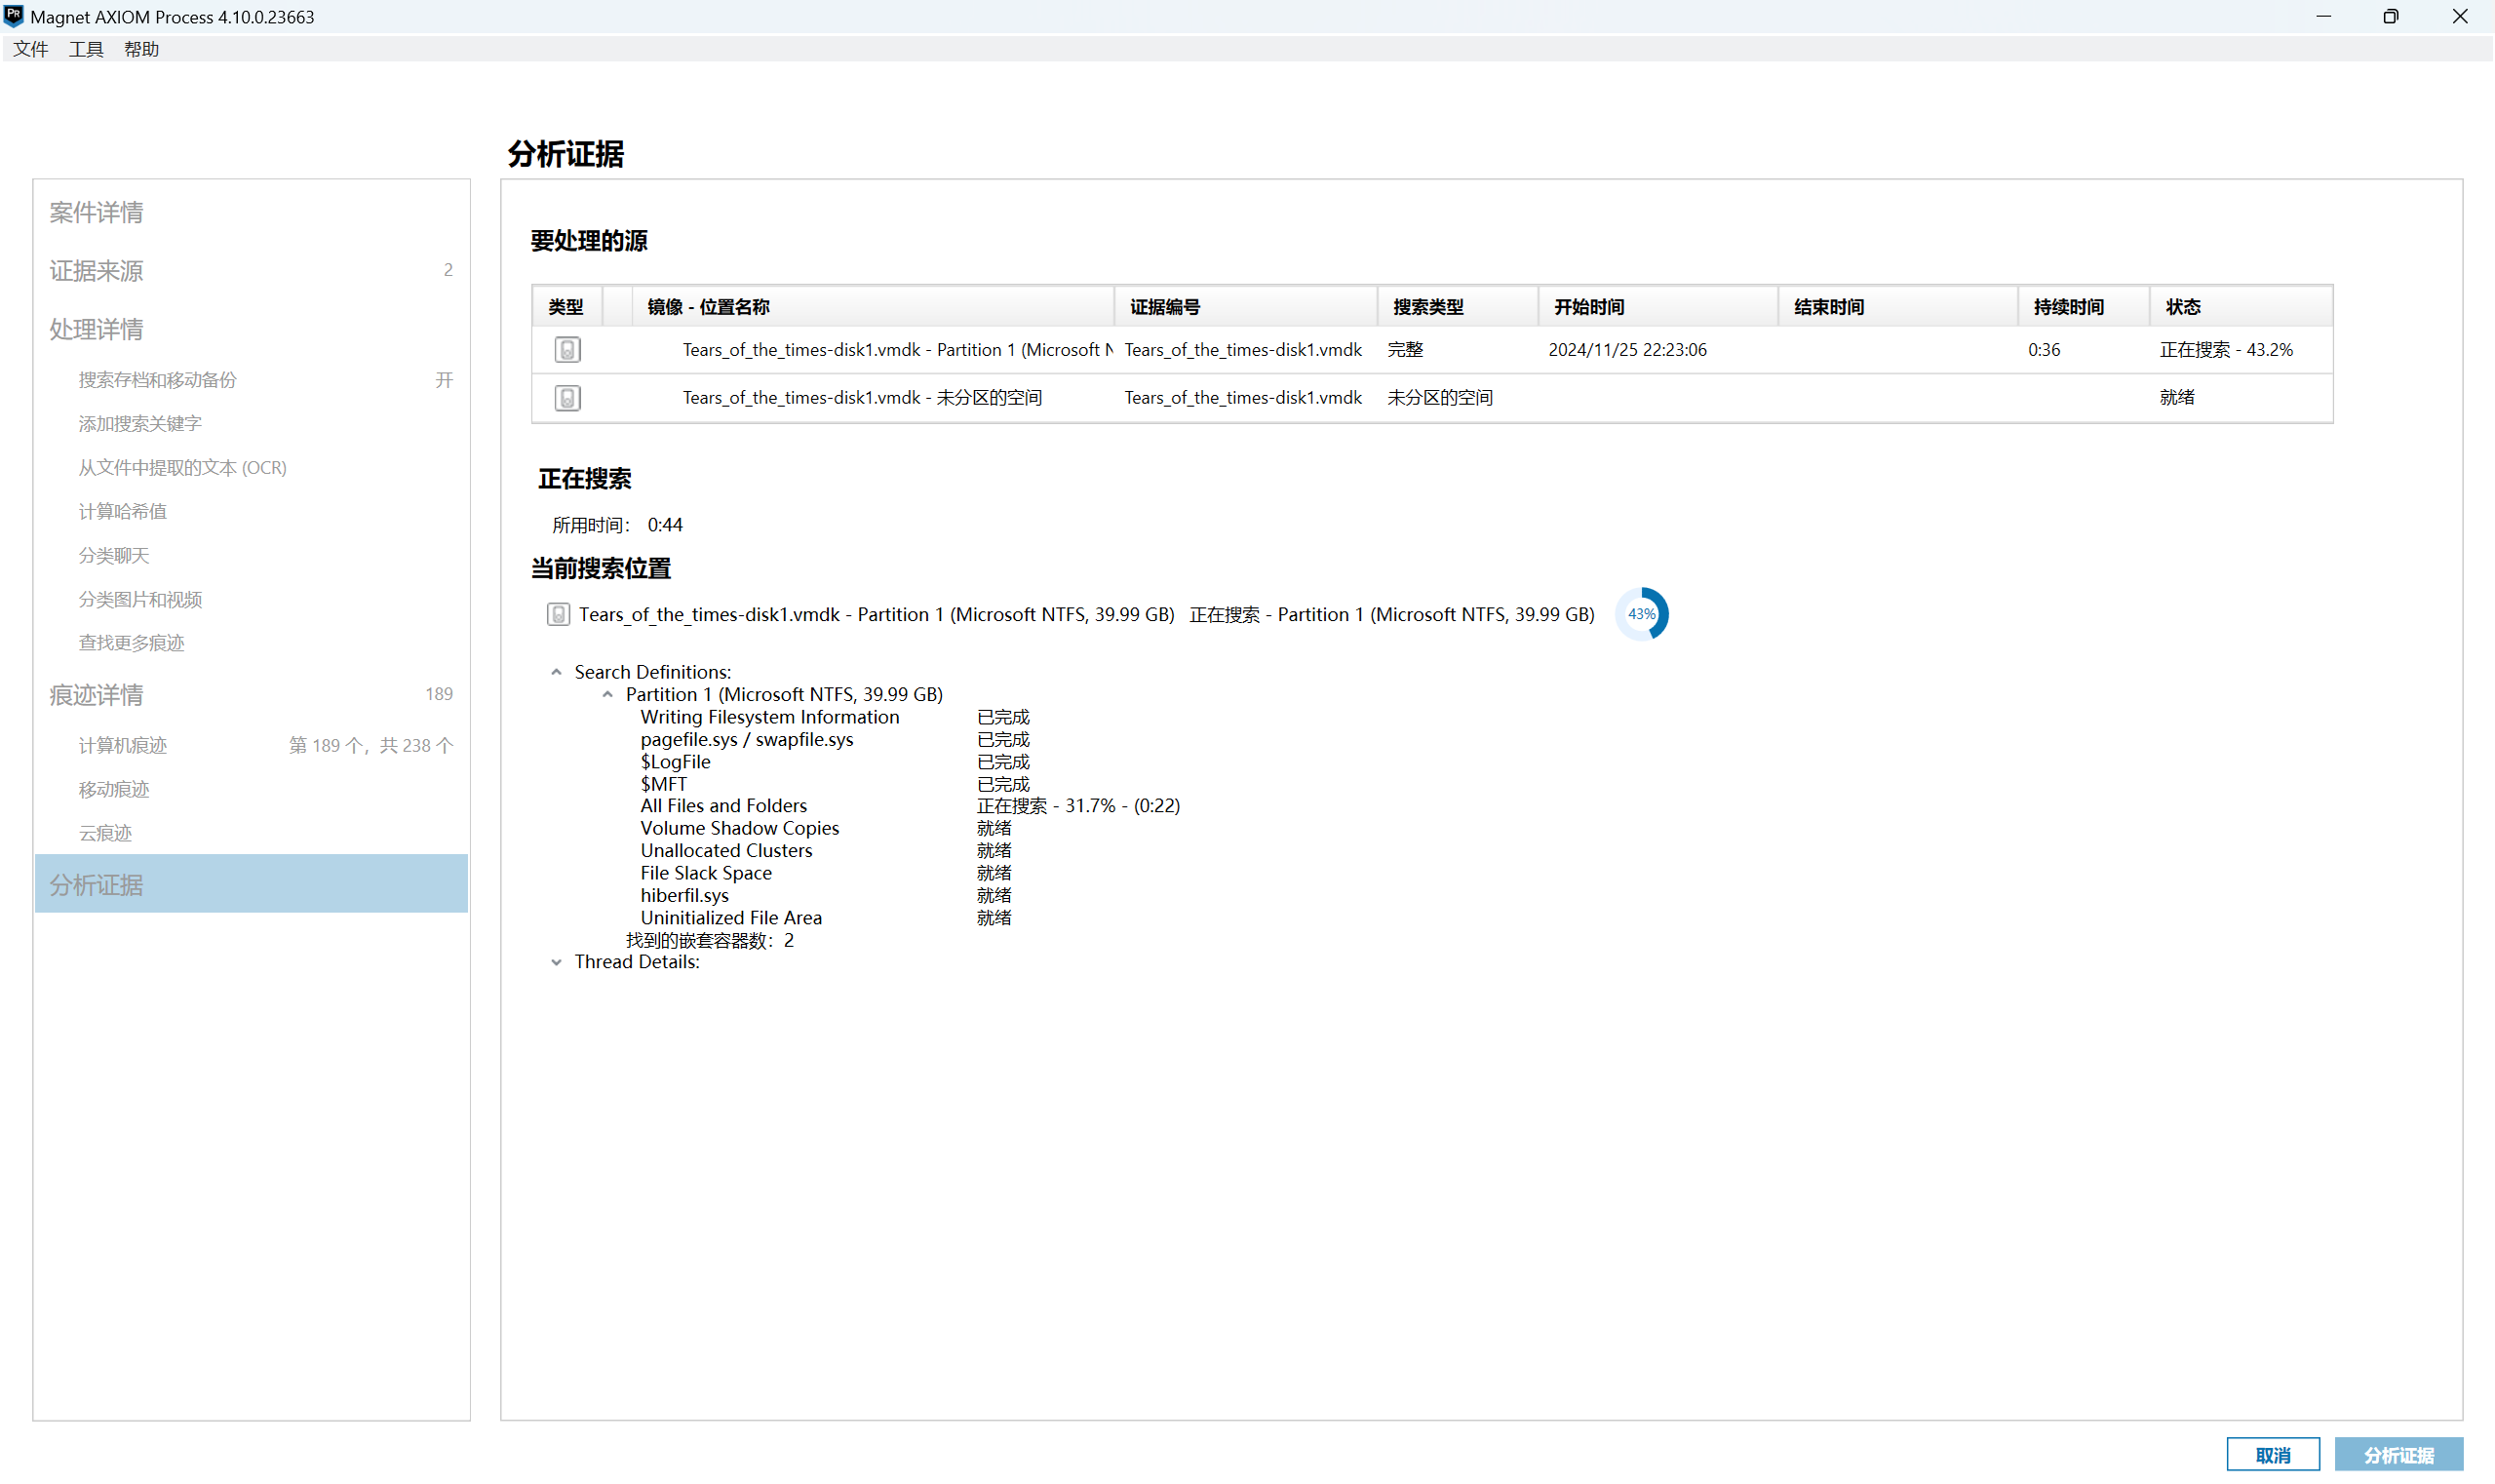
Task: Click the 状态 column header
Action: point(2242,307)
